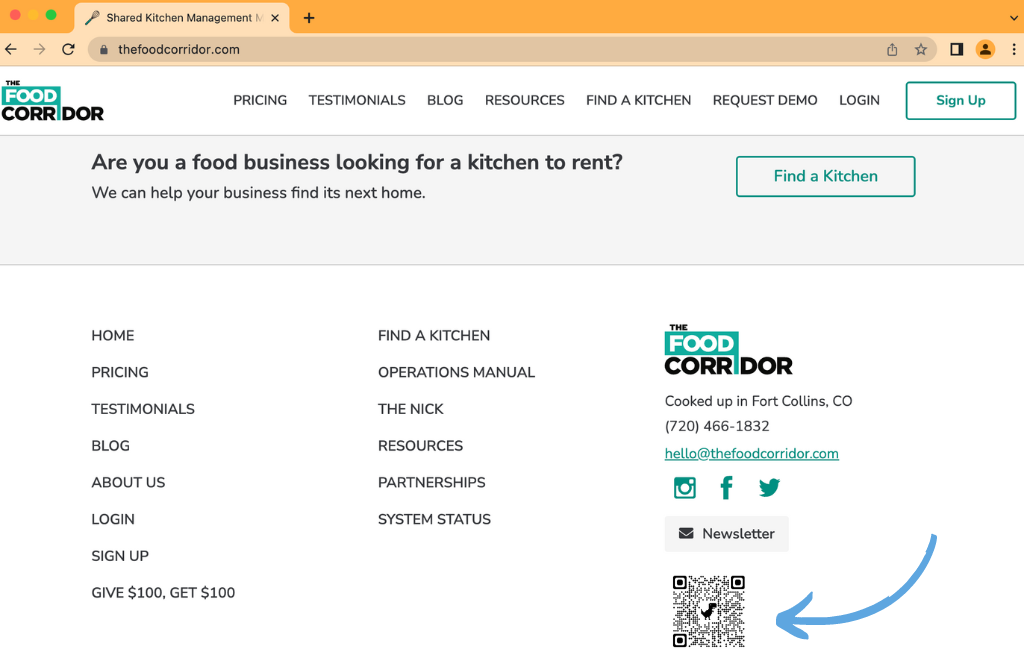Click the site security lock icon

(106, 48)
